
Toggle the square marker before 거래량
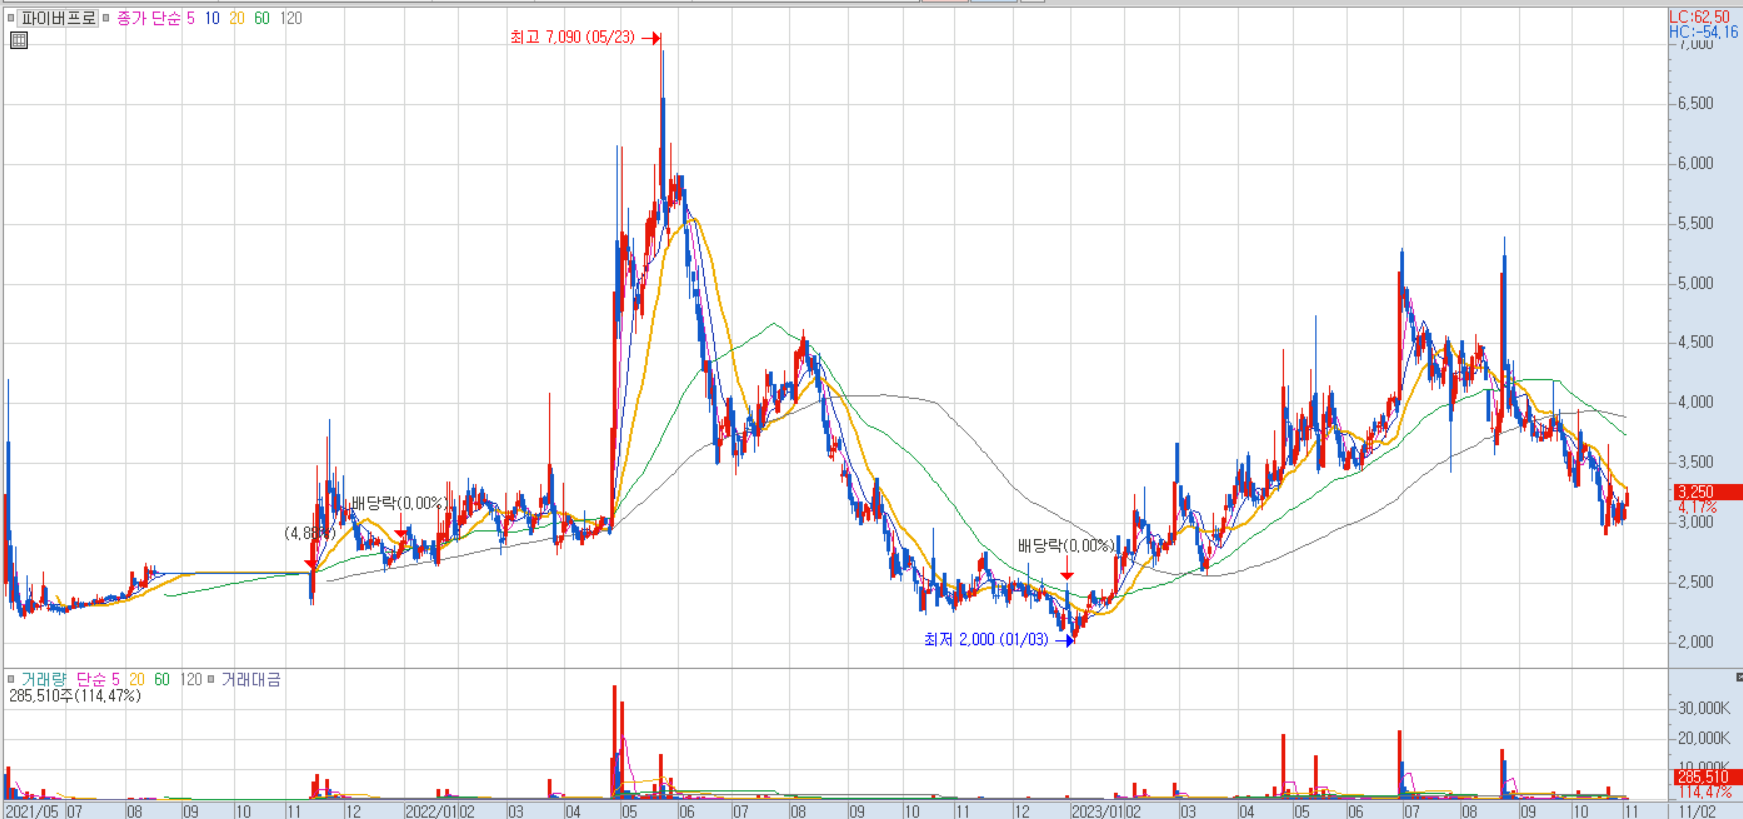click(x=11, y=679)
